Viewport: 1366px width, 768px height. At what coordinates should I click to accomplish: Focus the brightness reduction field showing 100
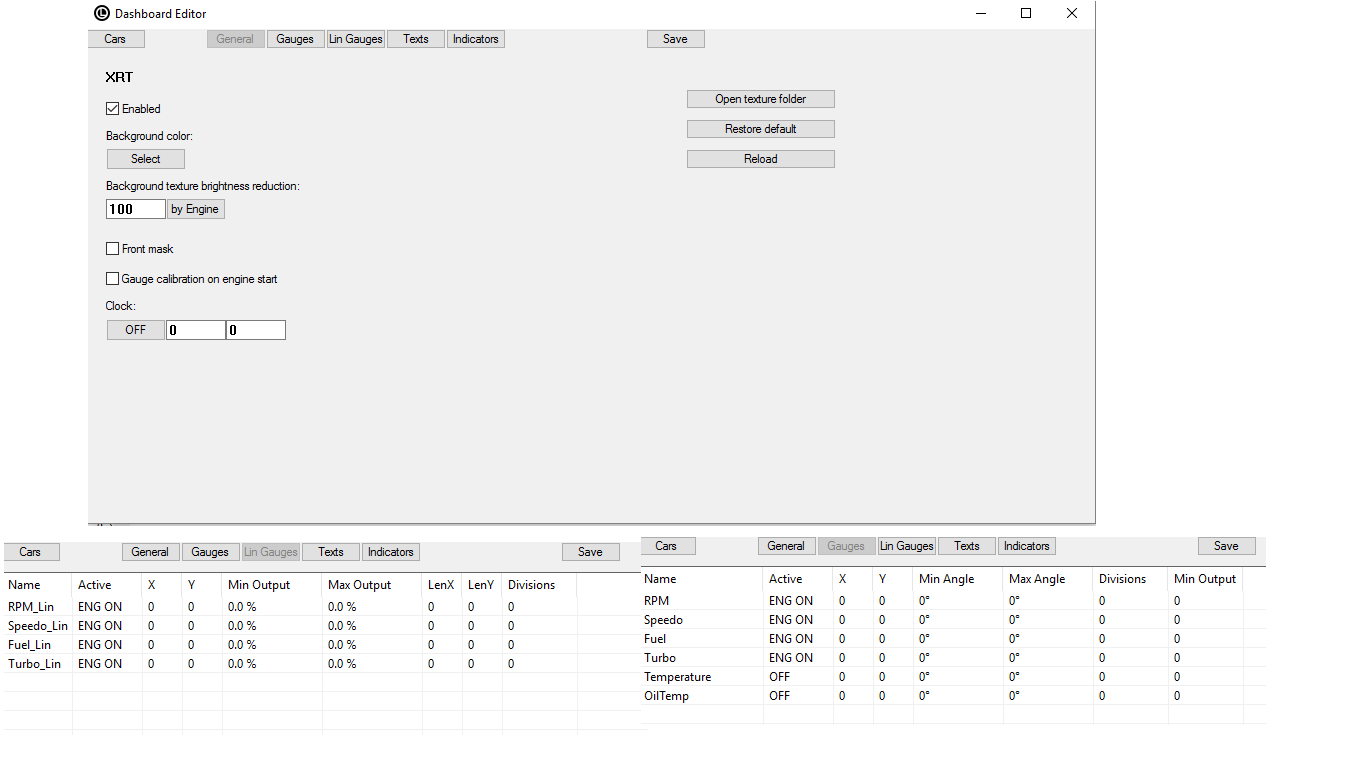coord(136,209)
